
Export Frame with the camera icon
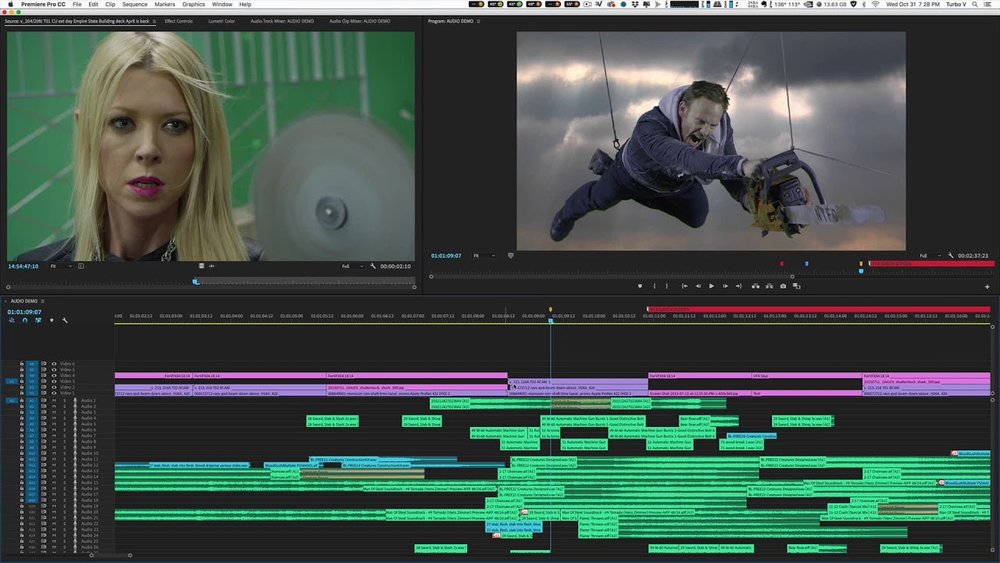click(x=783, y=286)
